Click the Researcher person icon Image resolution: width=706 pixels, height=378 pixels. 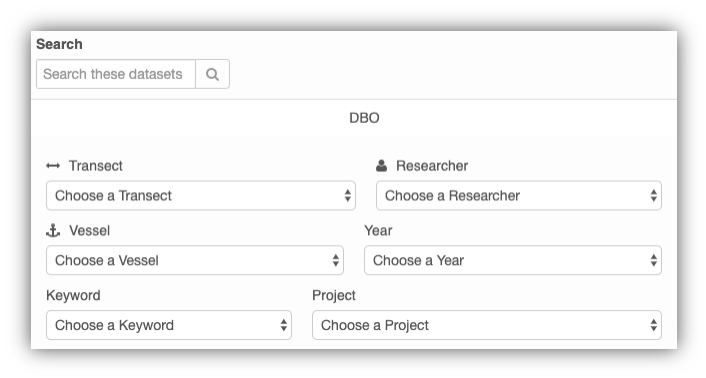[381, 166]
